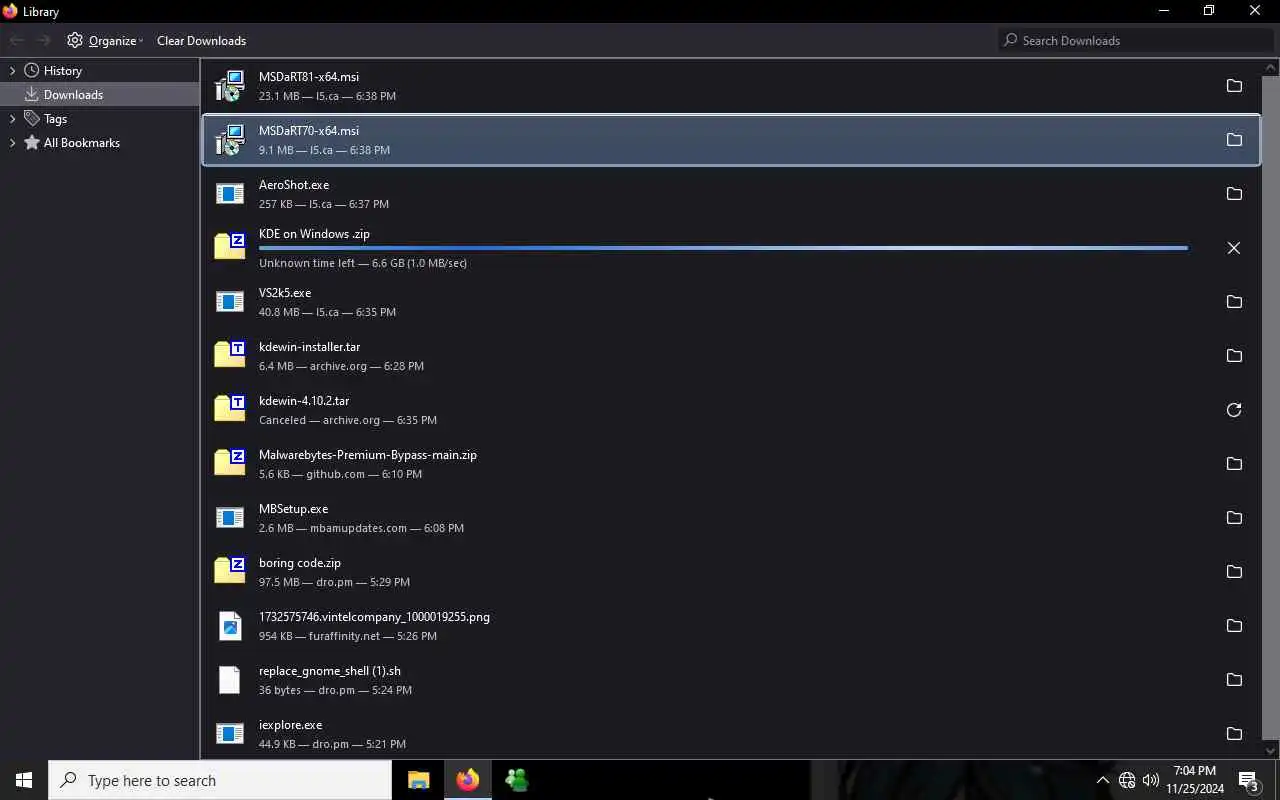Image resolution: width=1280 pixels, height=800 pixels.
Task: Select the VS2k5.exe file name
Action: click(x=285, y=293)
